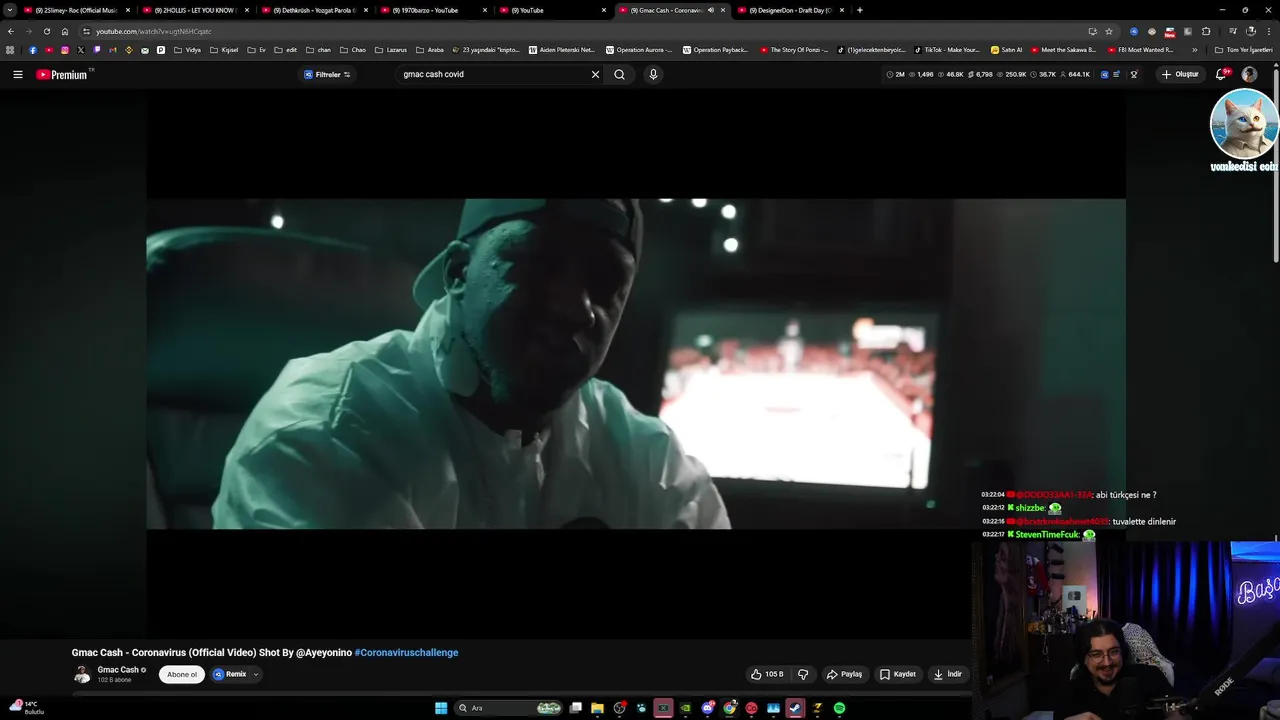
Task: Dislike the Gmac Cash video
Action: tap(803, 674)
